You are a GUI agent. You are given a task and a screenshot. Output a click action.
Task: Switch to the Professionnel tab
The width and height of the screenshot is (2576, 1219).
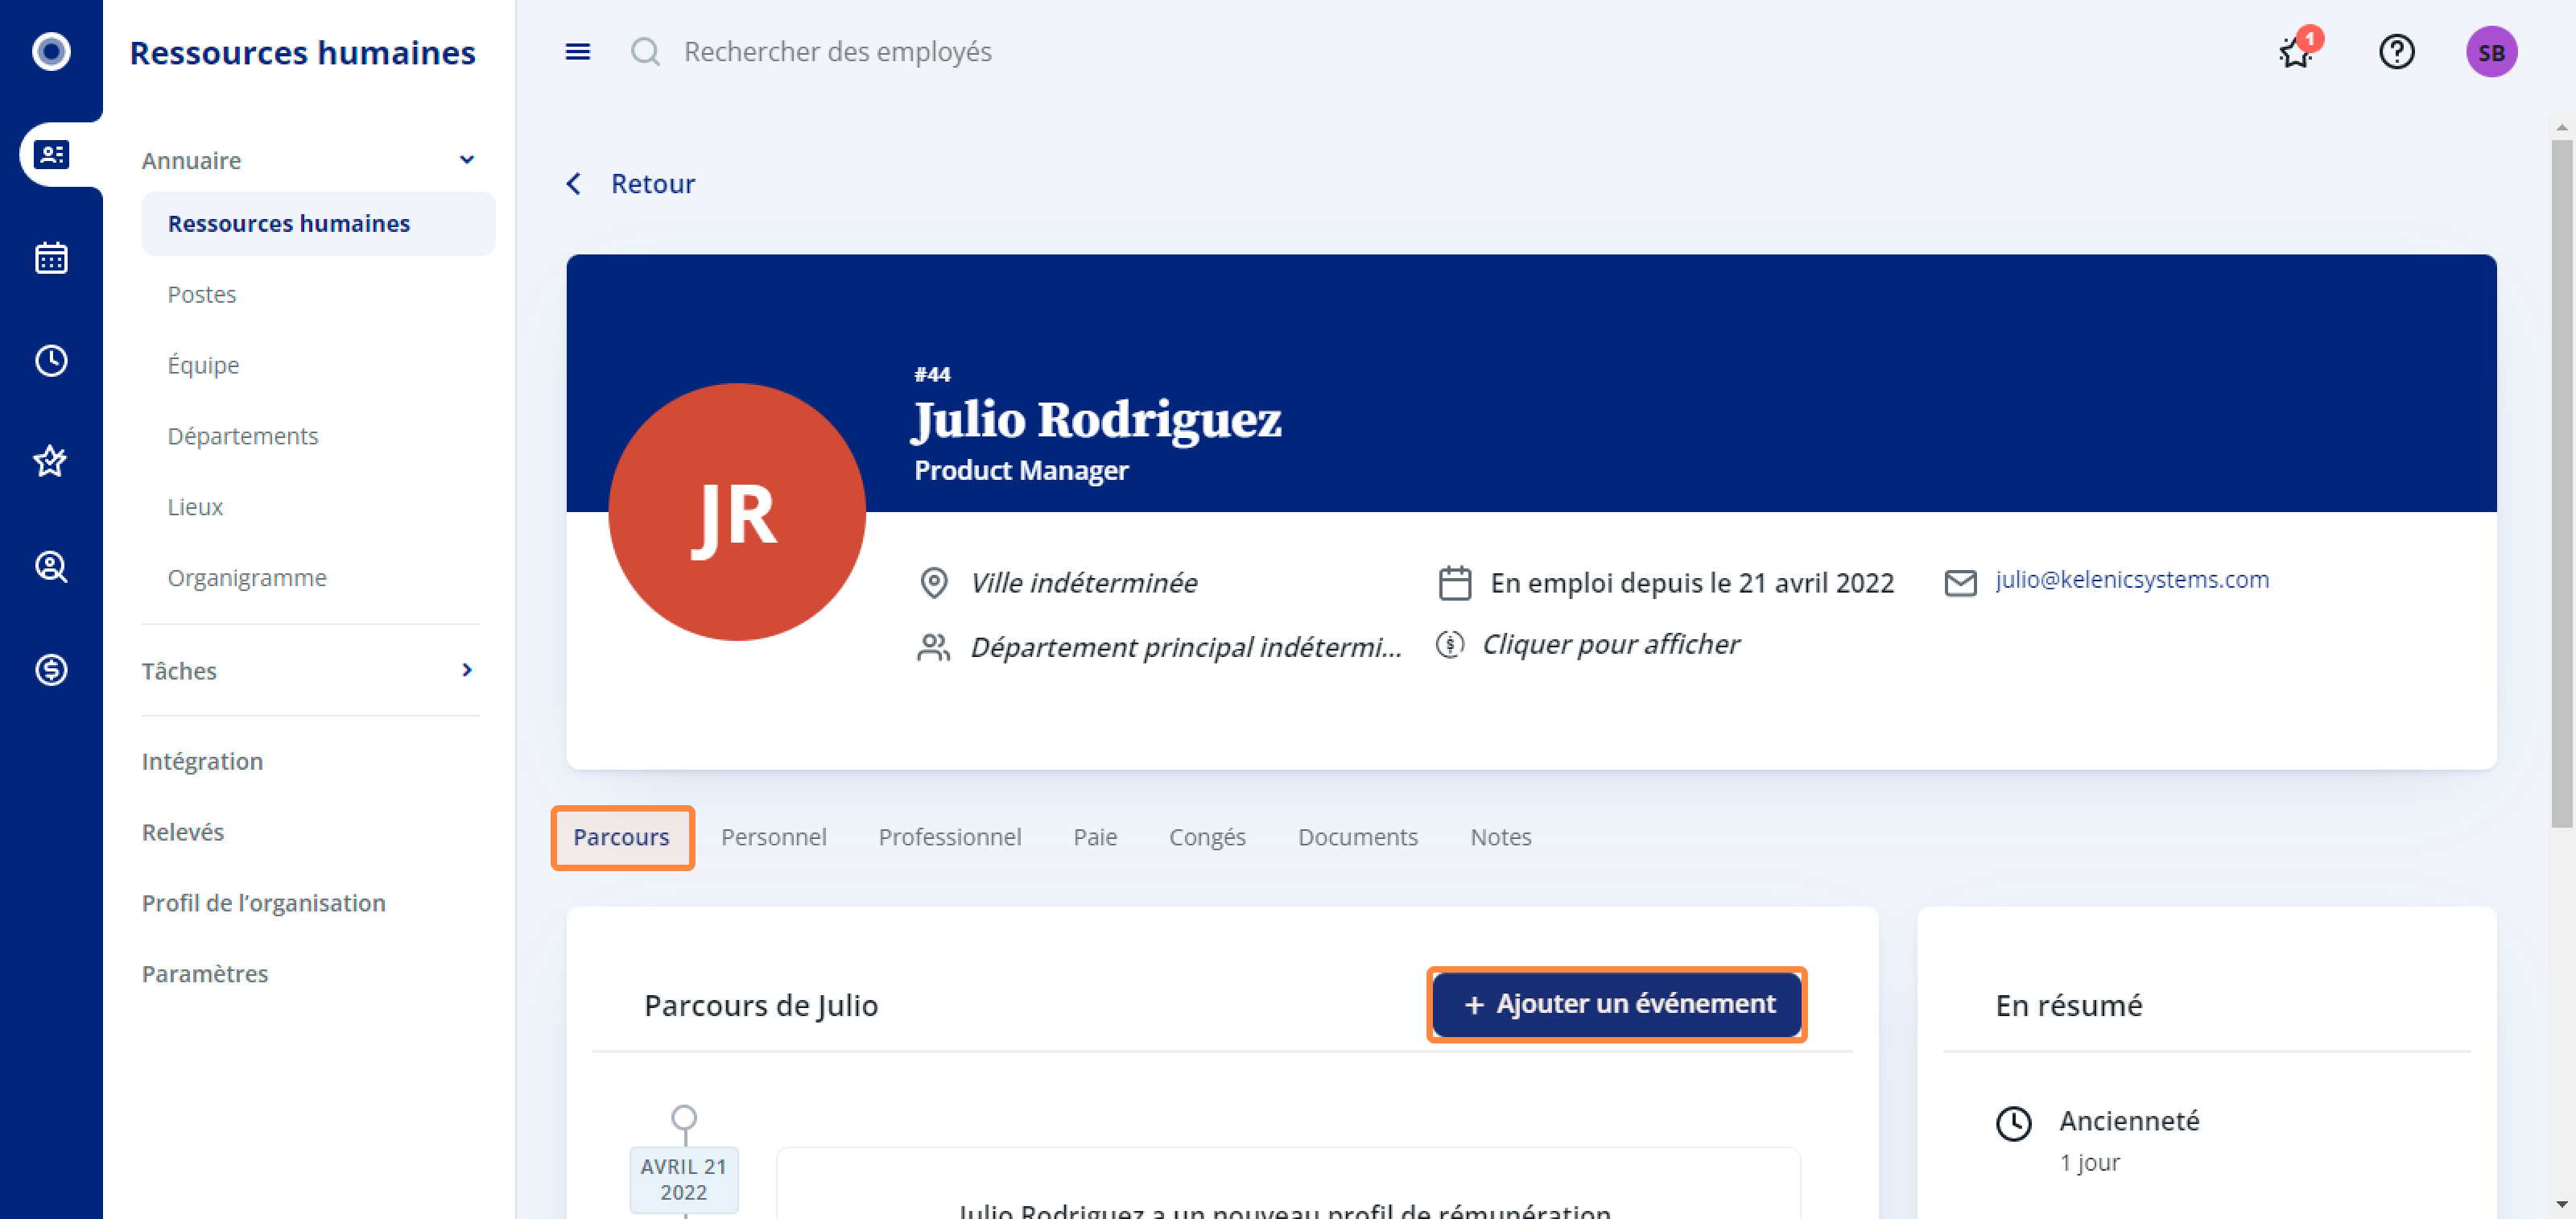(950, 838)
